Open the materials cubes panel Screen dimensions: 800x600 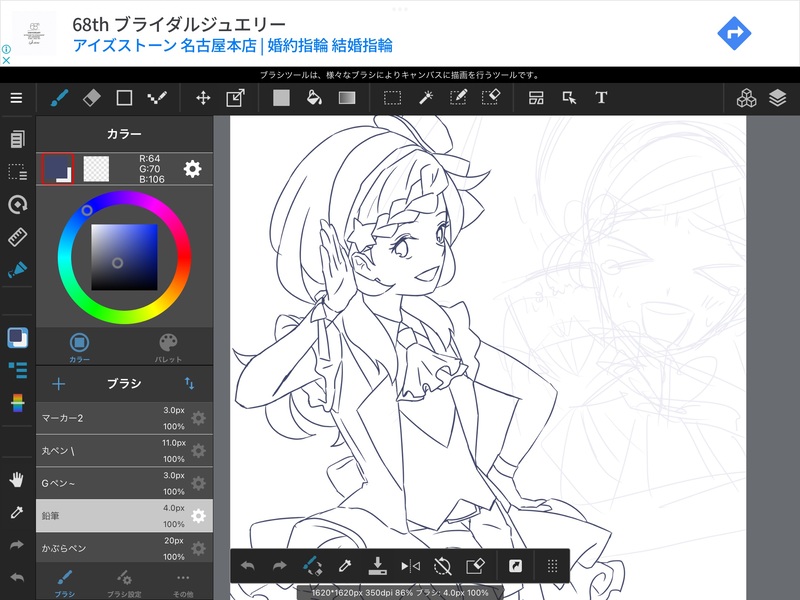point(746,97)
